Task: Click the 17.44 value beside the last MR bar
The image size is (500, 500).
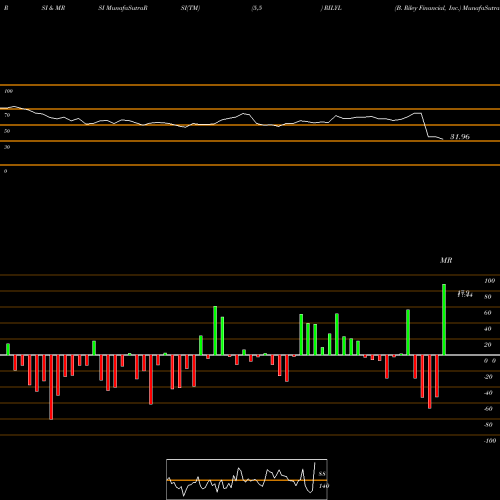Action: tap(465, 294)
